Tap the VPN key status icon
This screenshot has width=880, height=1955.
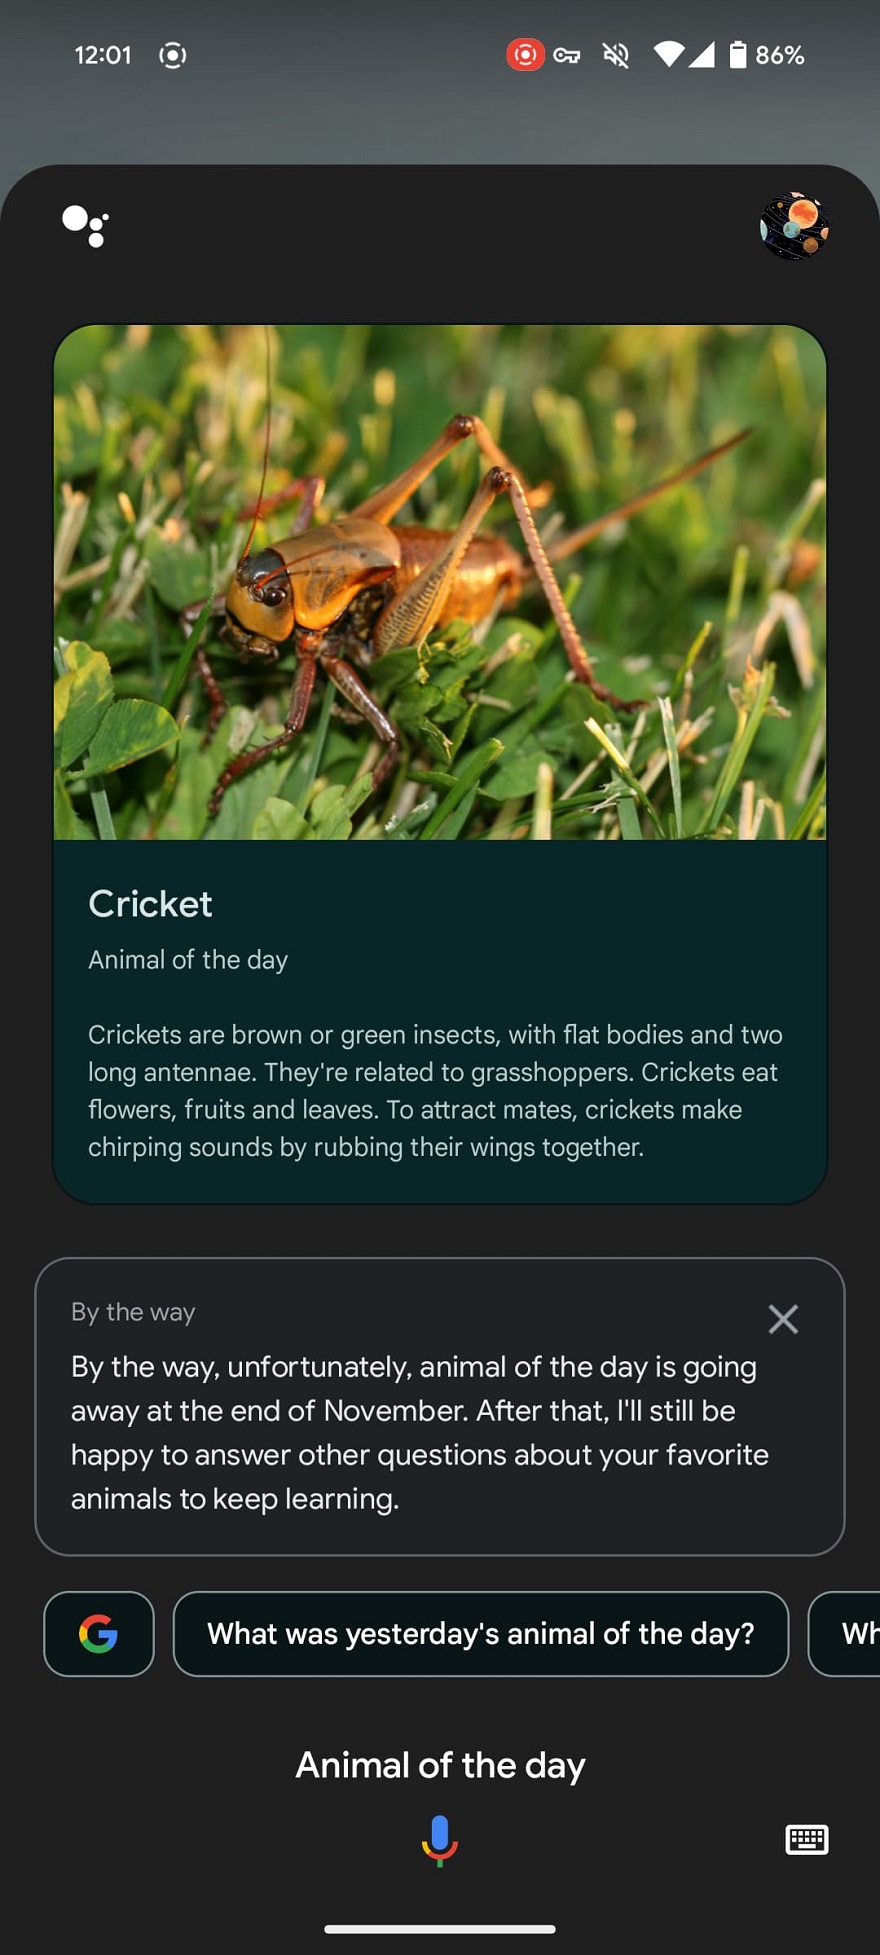[x=567, y=55]
